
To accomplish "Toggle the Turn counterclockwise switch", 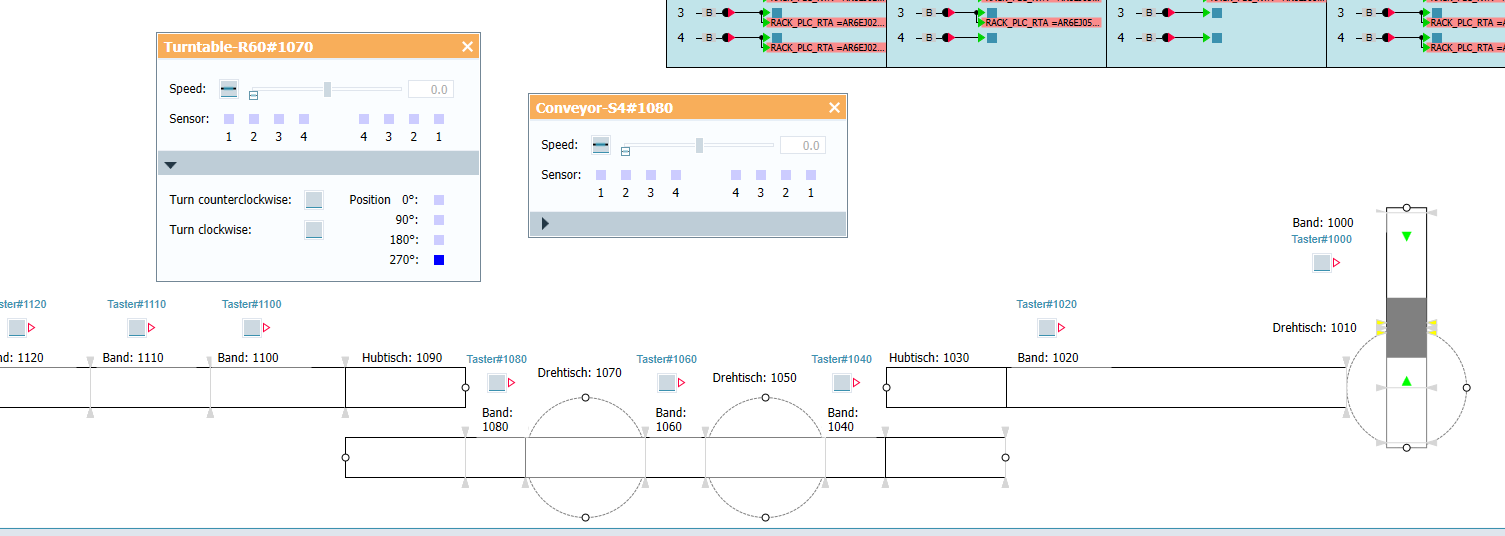I will (314, 200).
